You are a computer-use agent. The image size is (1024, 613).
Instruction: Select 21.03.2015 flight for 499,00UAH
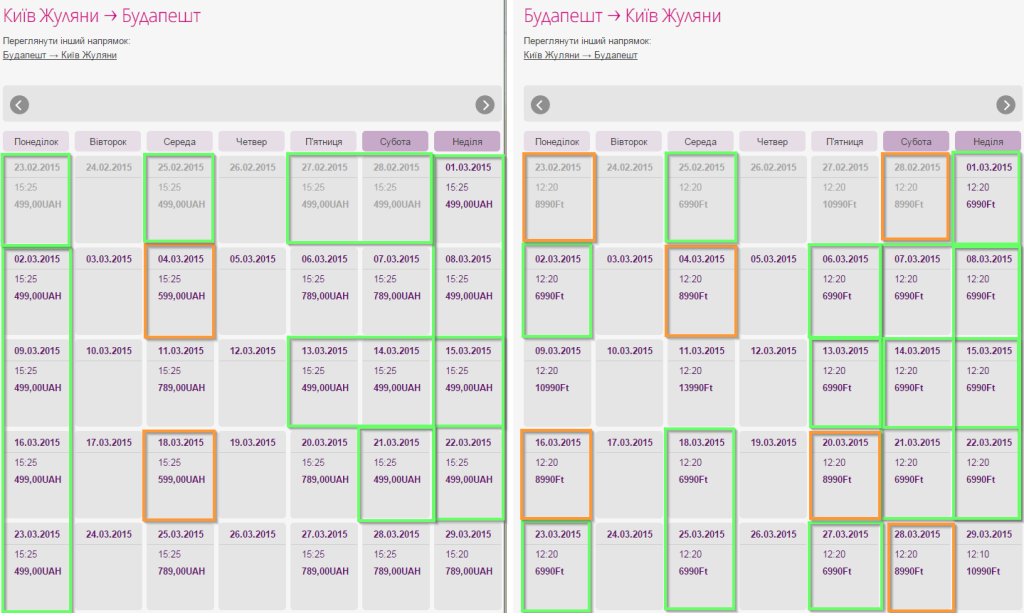396,475
